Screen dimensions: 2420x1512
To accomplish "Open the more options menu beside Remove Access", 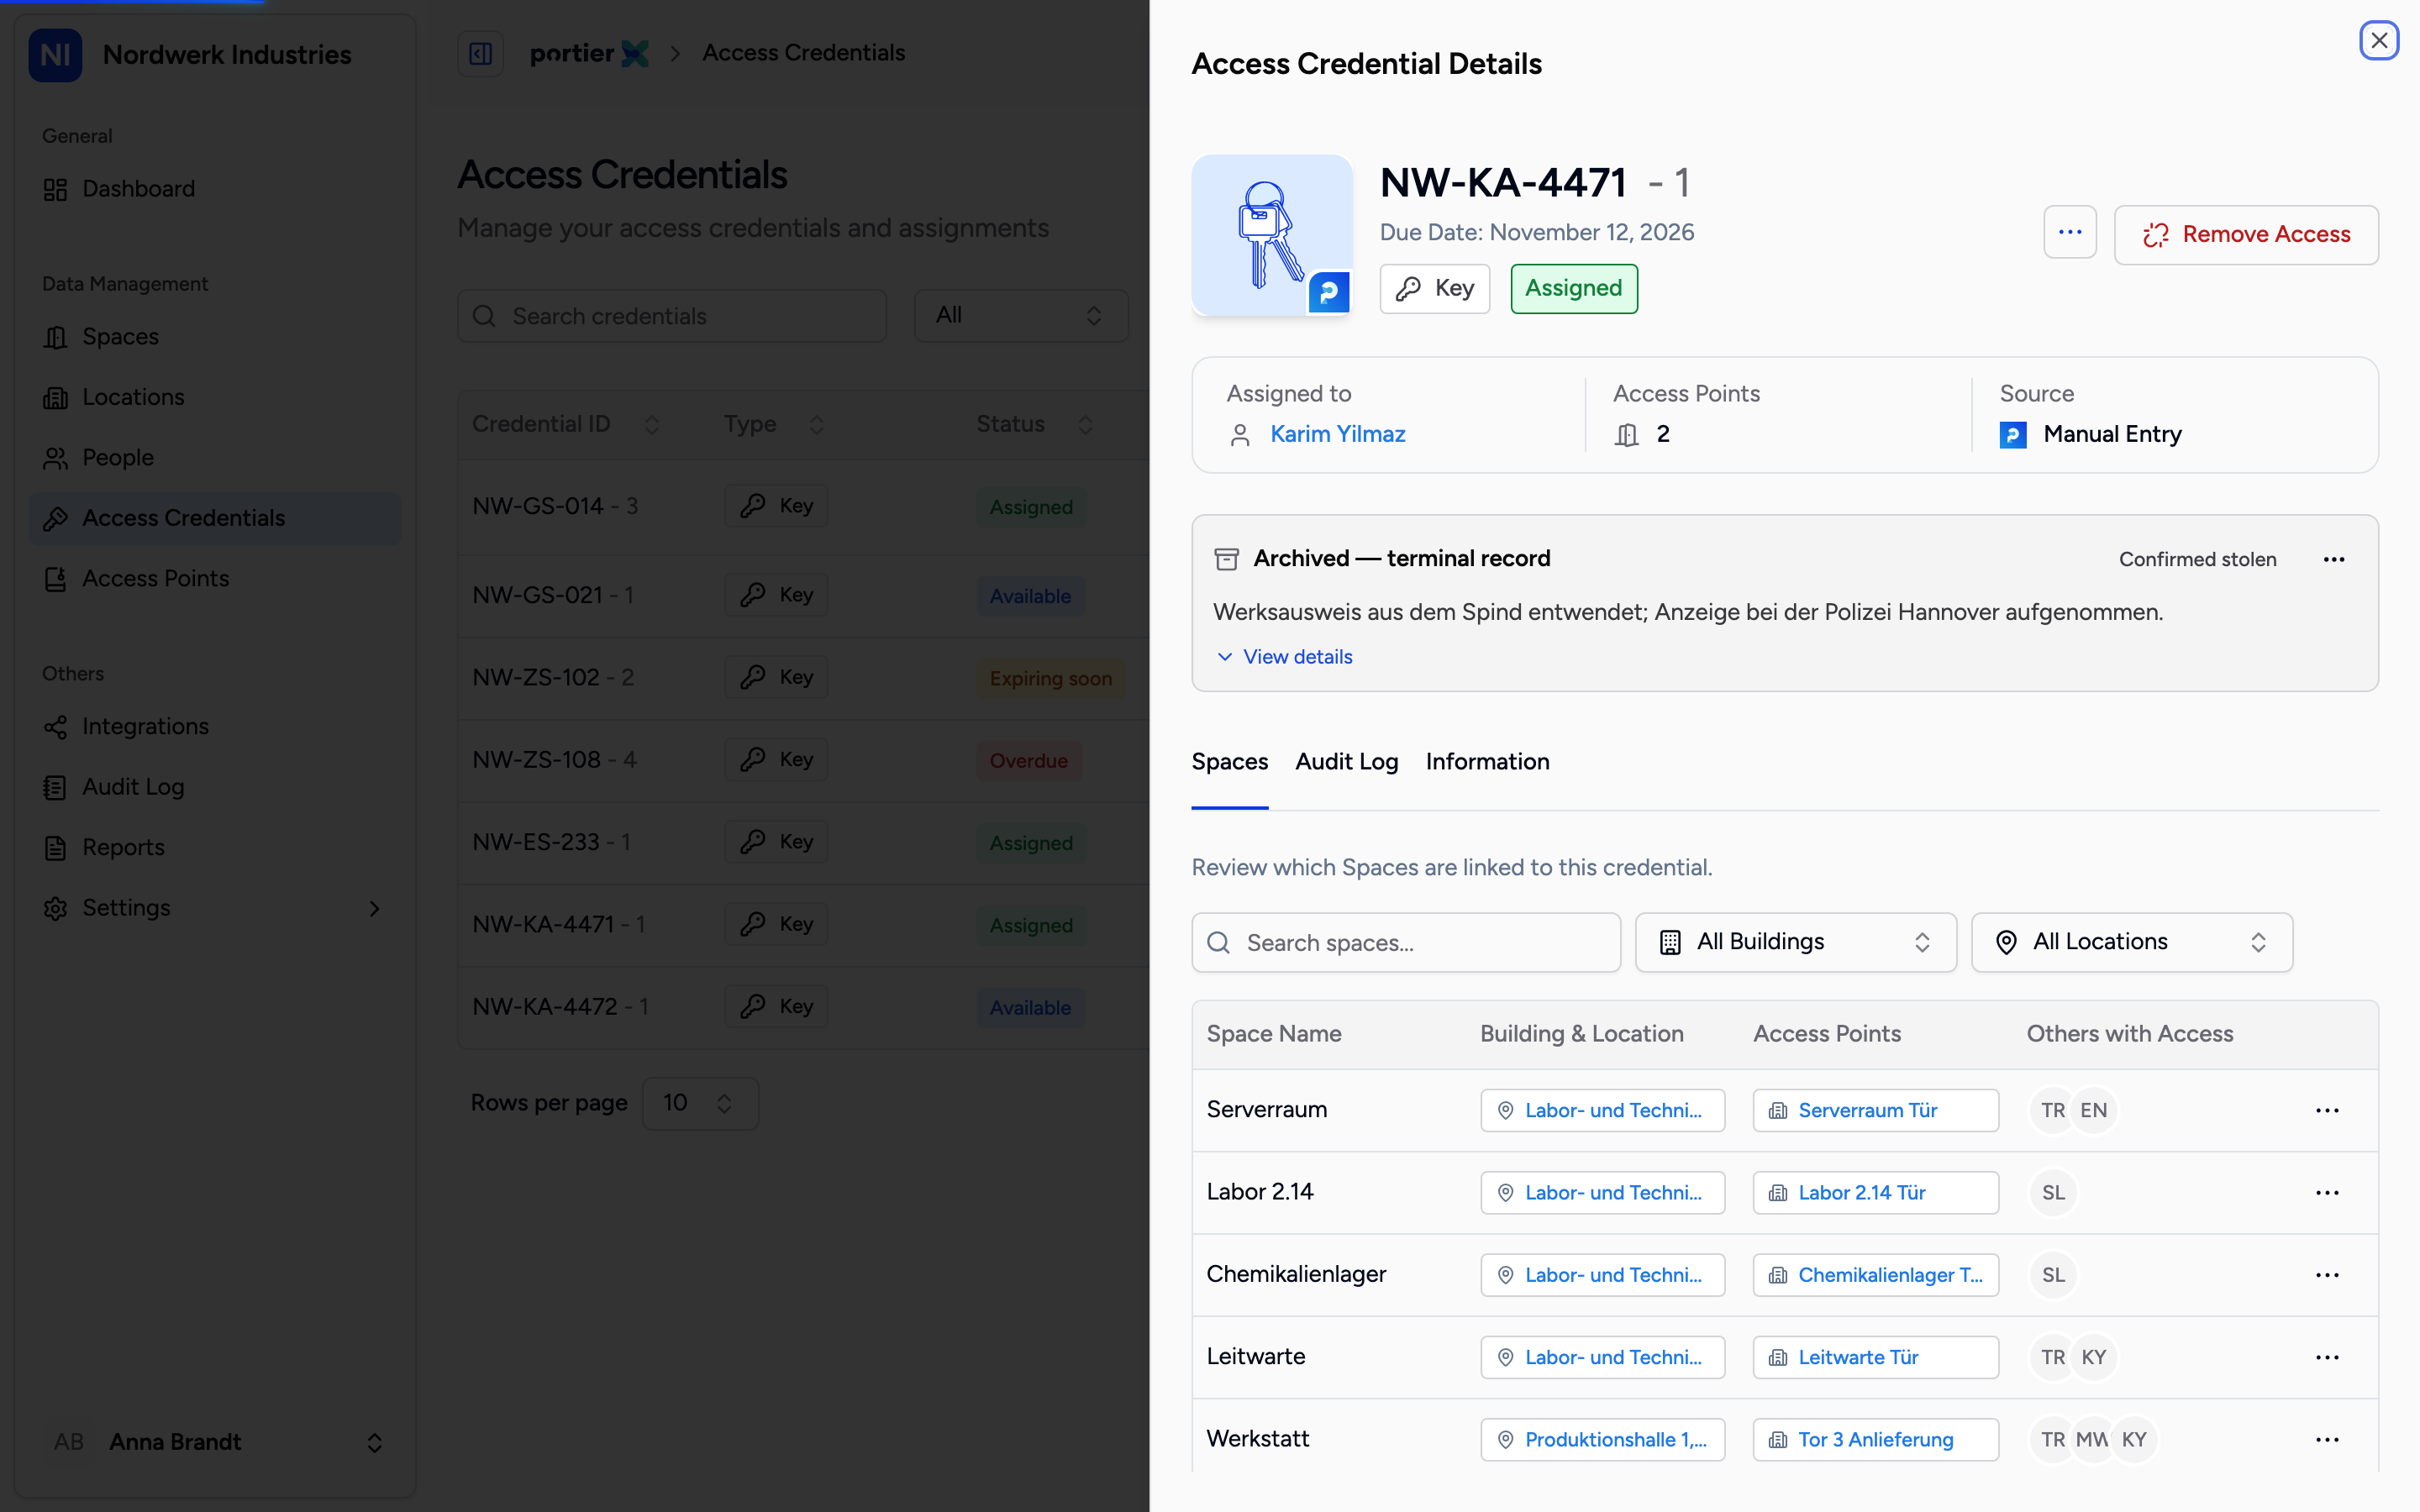I will coord(2069,233).
